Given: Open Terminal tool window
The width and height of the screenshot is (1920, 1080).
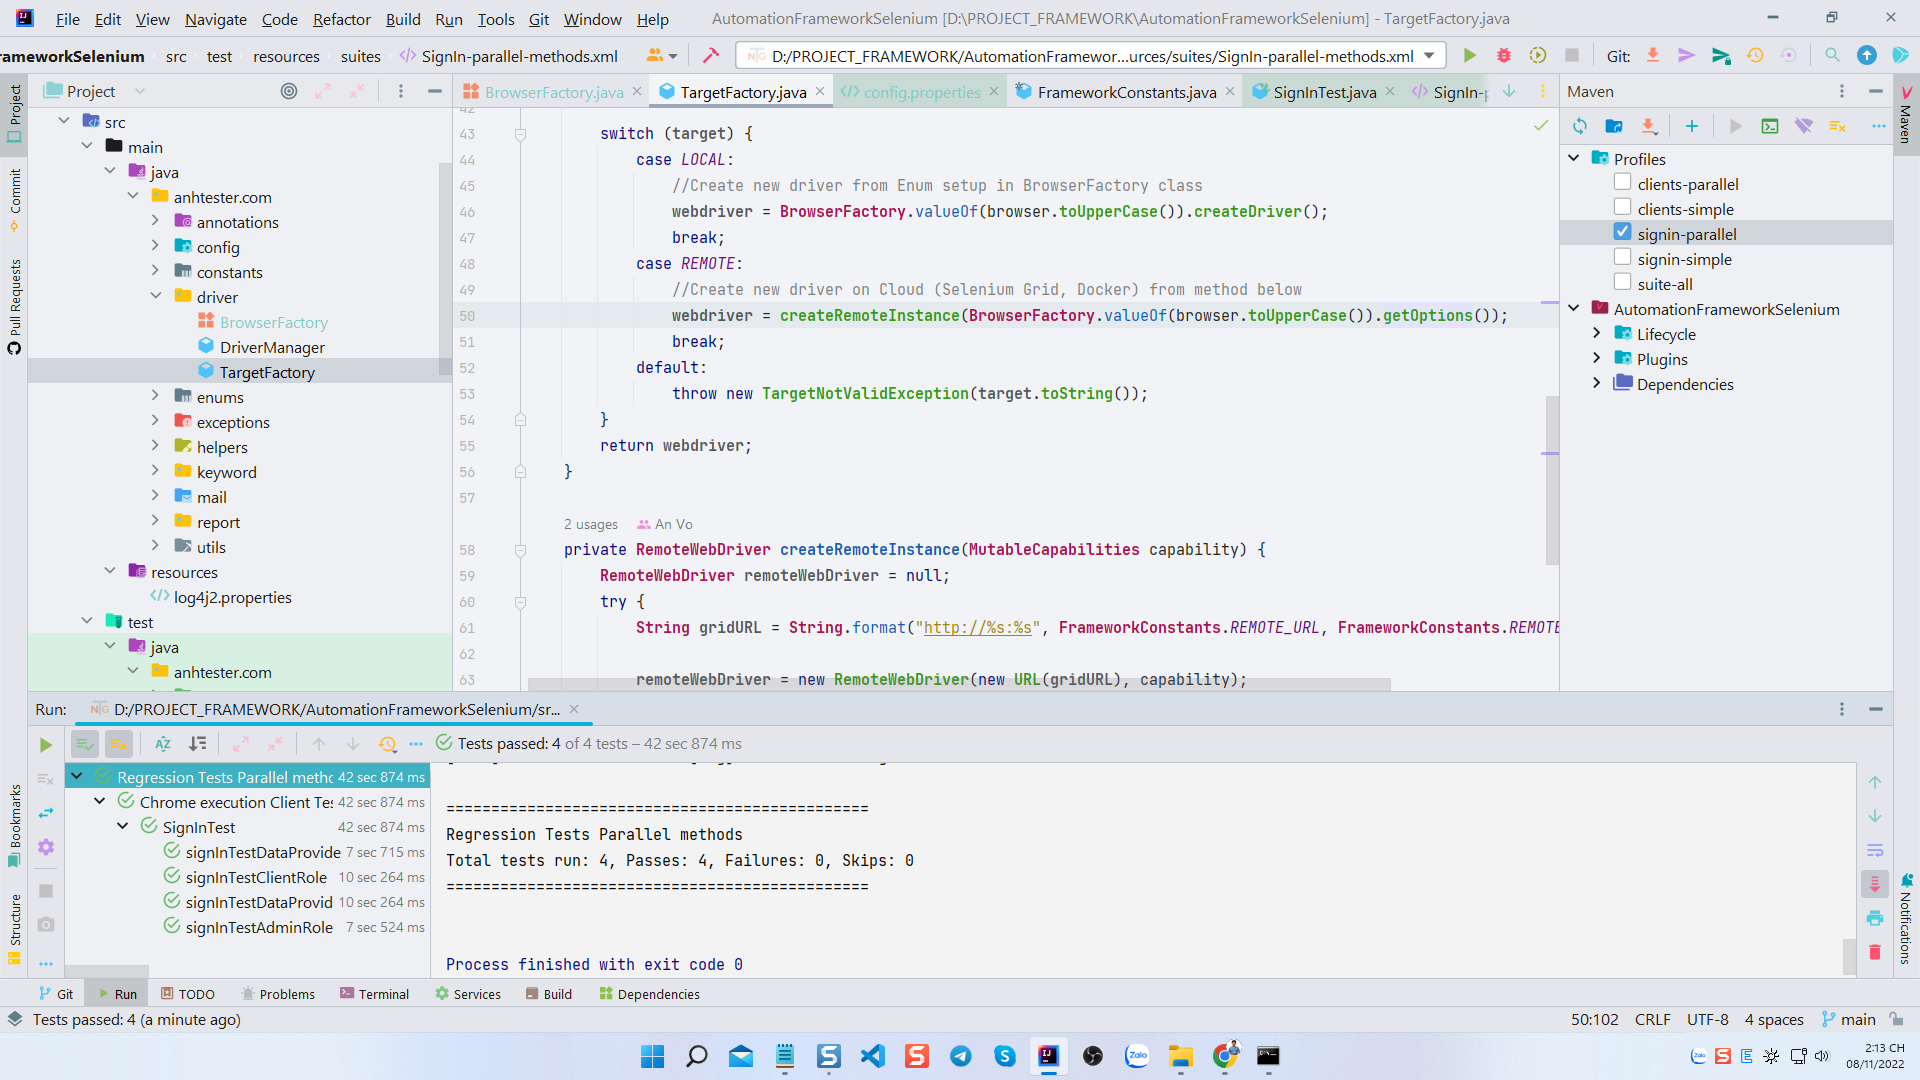Looking at the screenshot, I should click(x=374, y=994).
